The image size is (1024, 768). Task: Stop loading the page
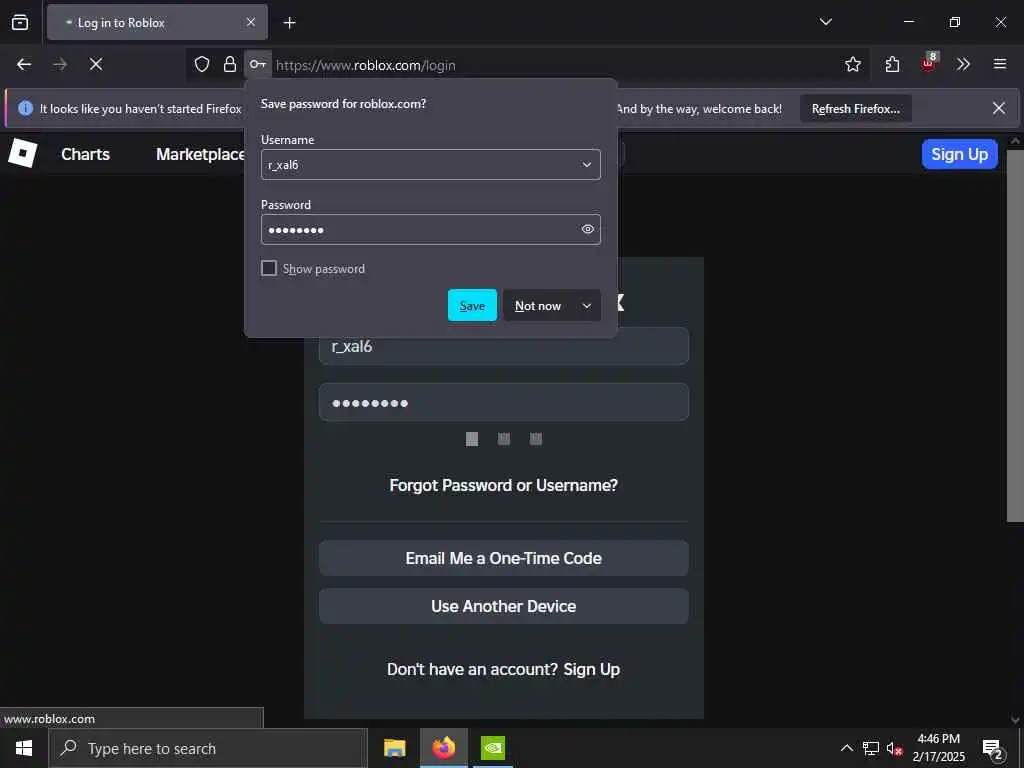96,64
